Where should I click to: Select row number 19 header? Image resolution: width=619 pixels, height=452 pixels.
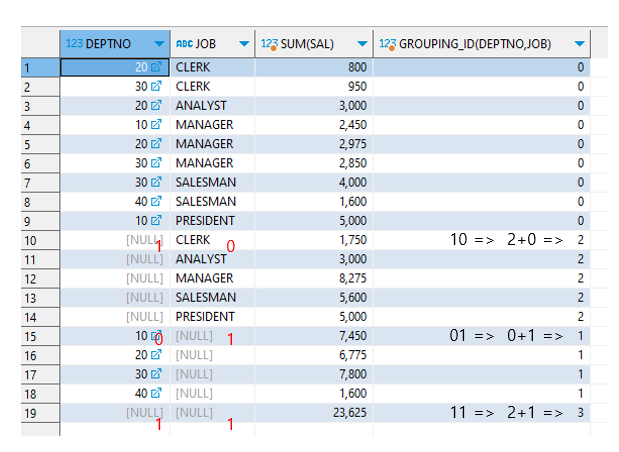(x=40, y=413)
